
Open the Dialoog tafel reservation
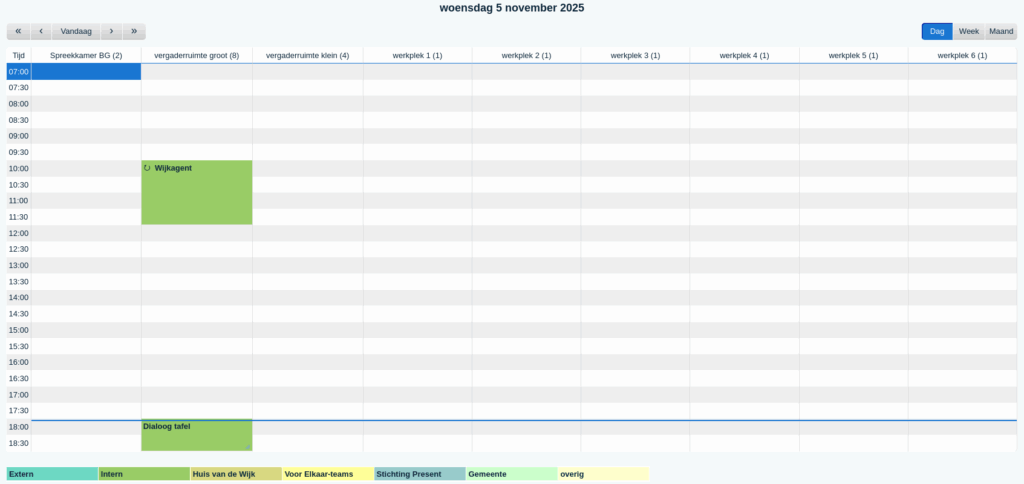tap(196, 434)
